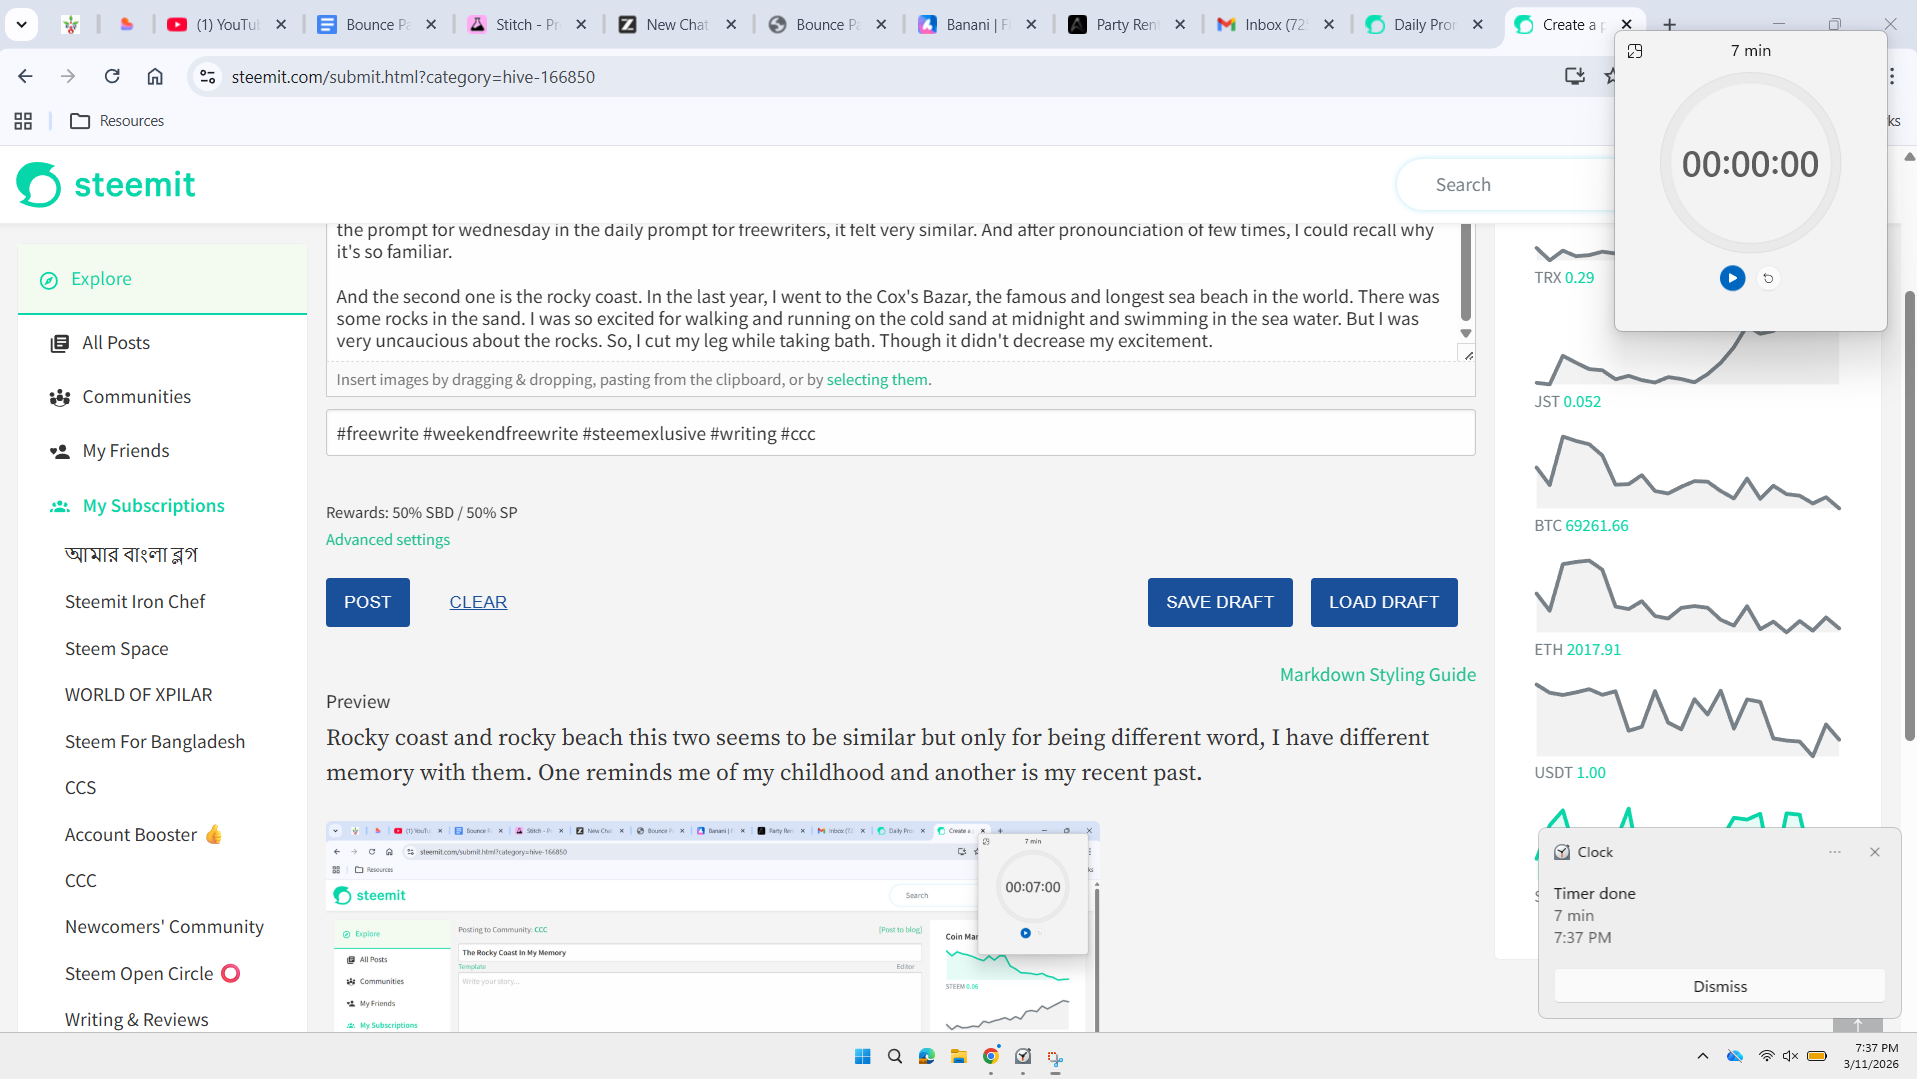Open a new browser tab
The width and height of the screenshot is (1917, 1079).
[1669, 24]
